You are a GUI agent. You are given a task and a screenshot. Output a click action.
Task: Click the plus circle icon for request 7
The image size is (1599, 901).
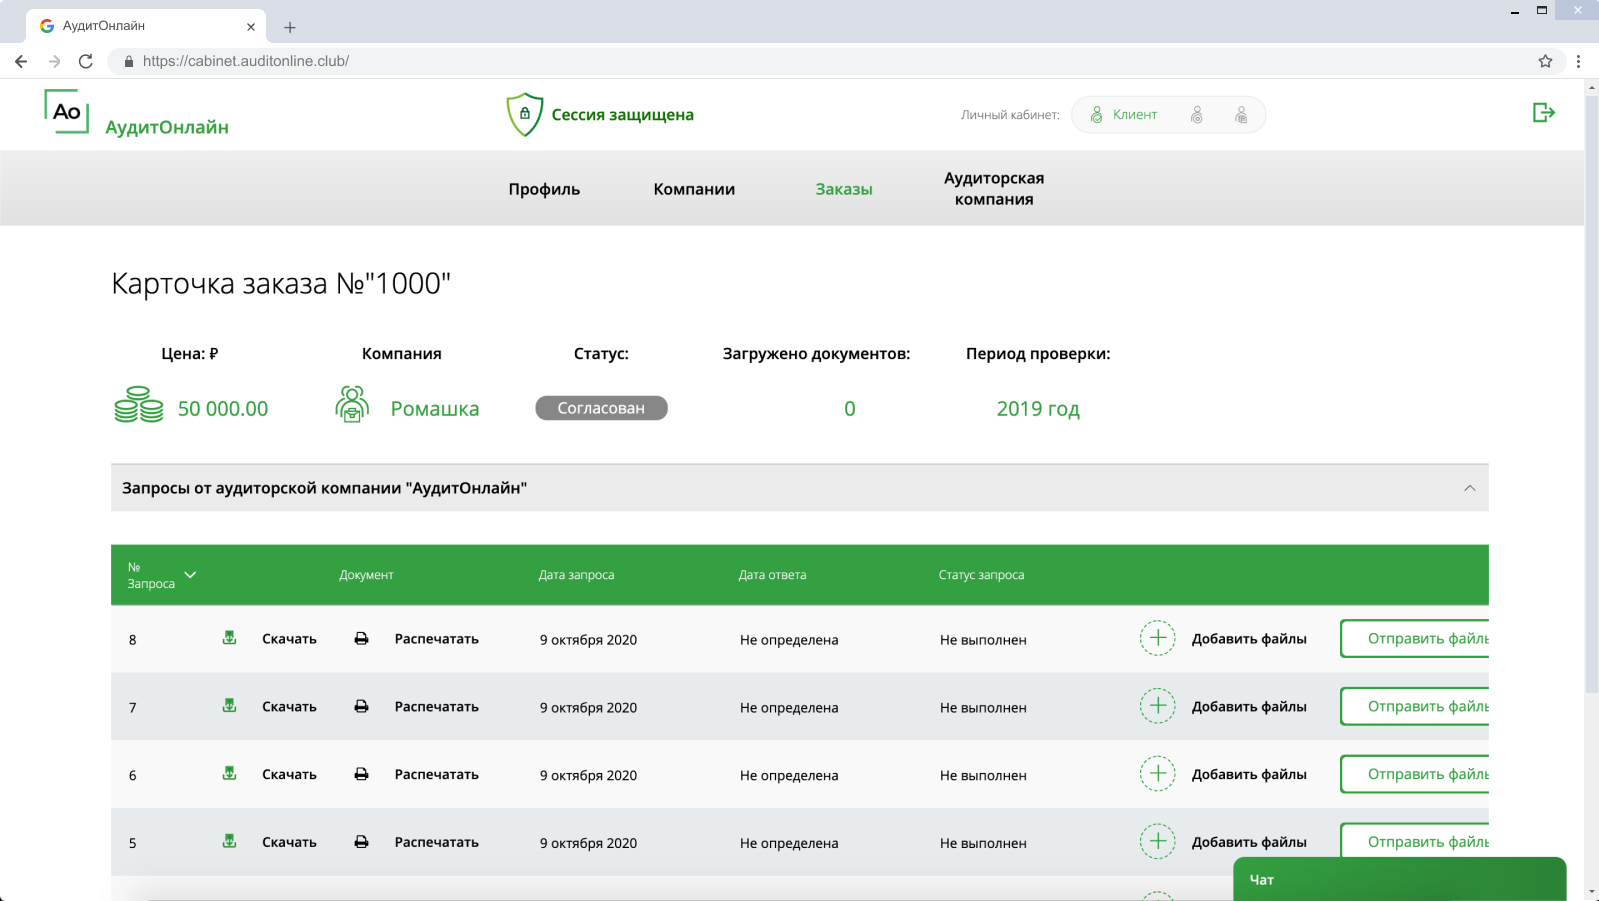[1158, 706]
